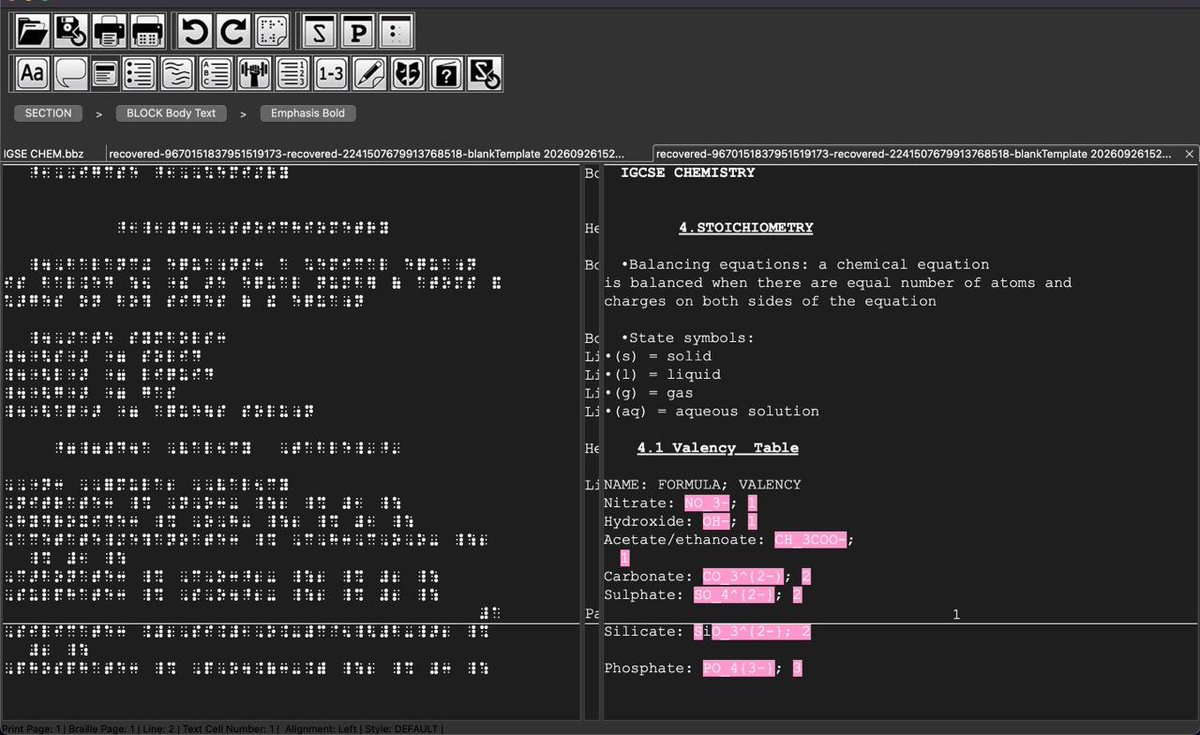The image size is (1200, 735).
Task: Select Emphasis Bold breadcrumb
Action: 308,114
